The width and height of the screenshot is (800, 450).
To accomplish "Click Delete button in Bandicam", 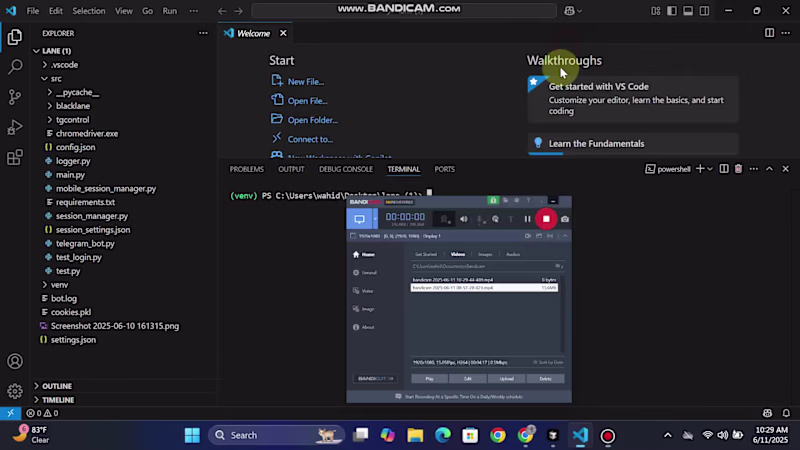I will [545, 379].
